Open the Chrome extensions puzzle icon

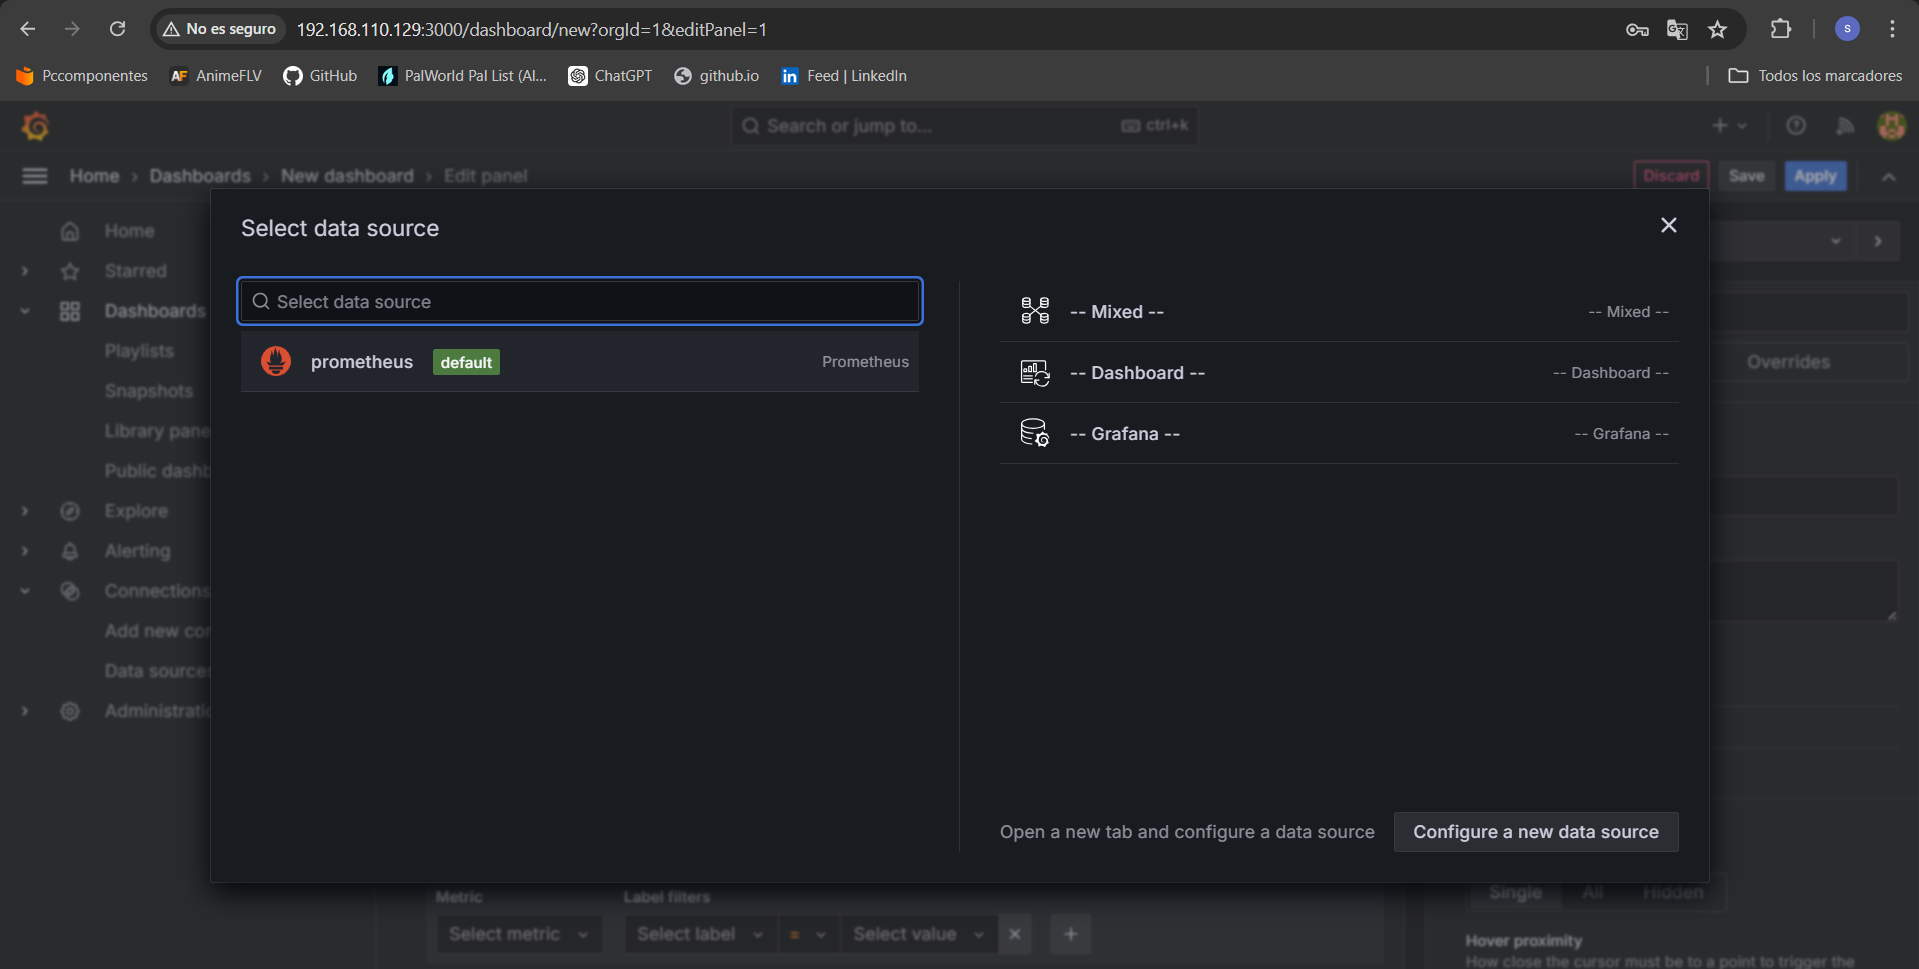[1780, 29]
